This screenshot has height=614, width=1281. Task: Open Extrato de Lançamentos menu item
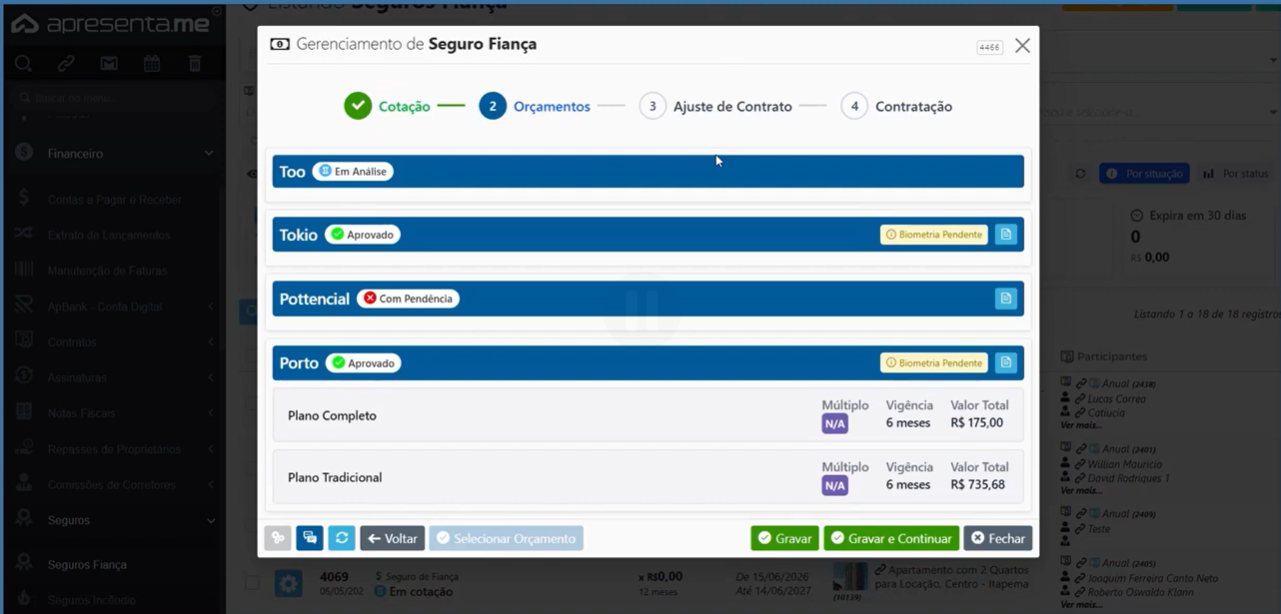109,235
